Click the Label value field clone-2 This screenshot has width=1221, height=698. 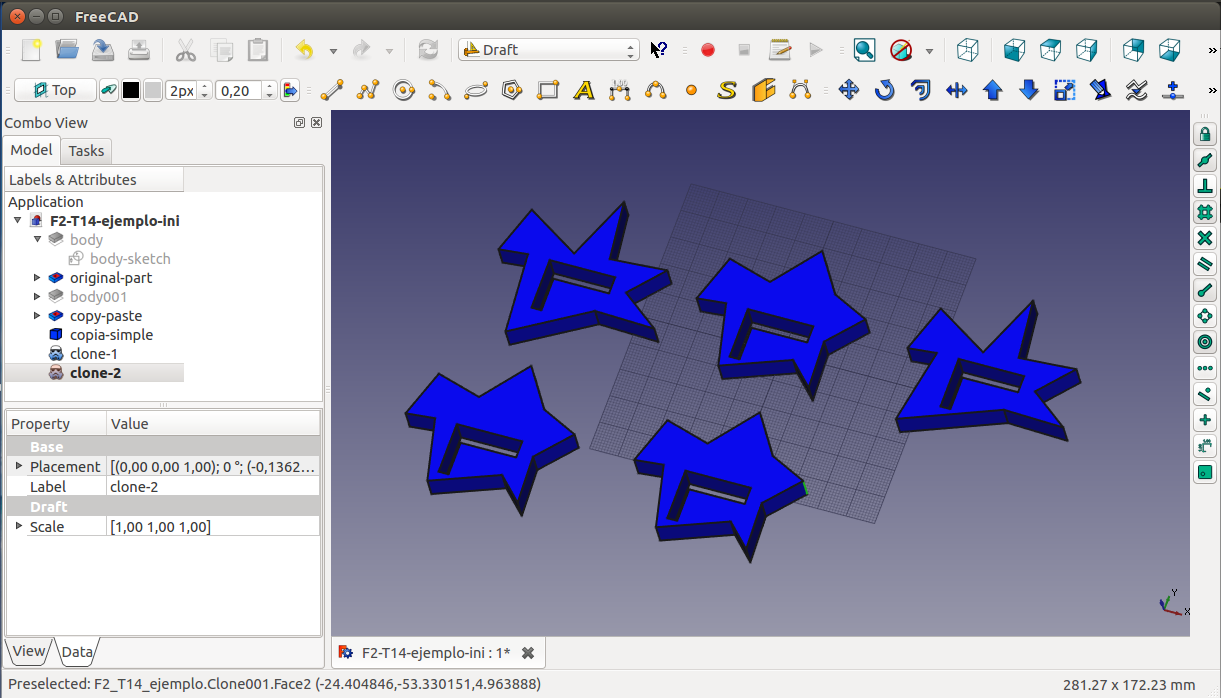(x=213, y=487)
